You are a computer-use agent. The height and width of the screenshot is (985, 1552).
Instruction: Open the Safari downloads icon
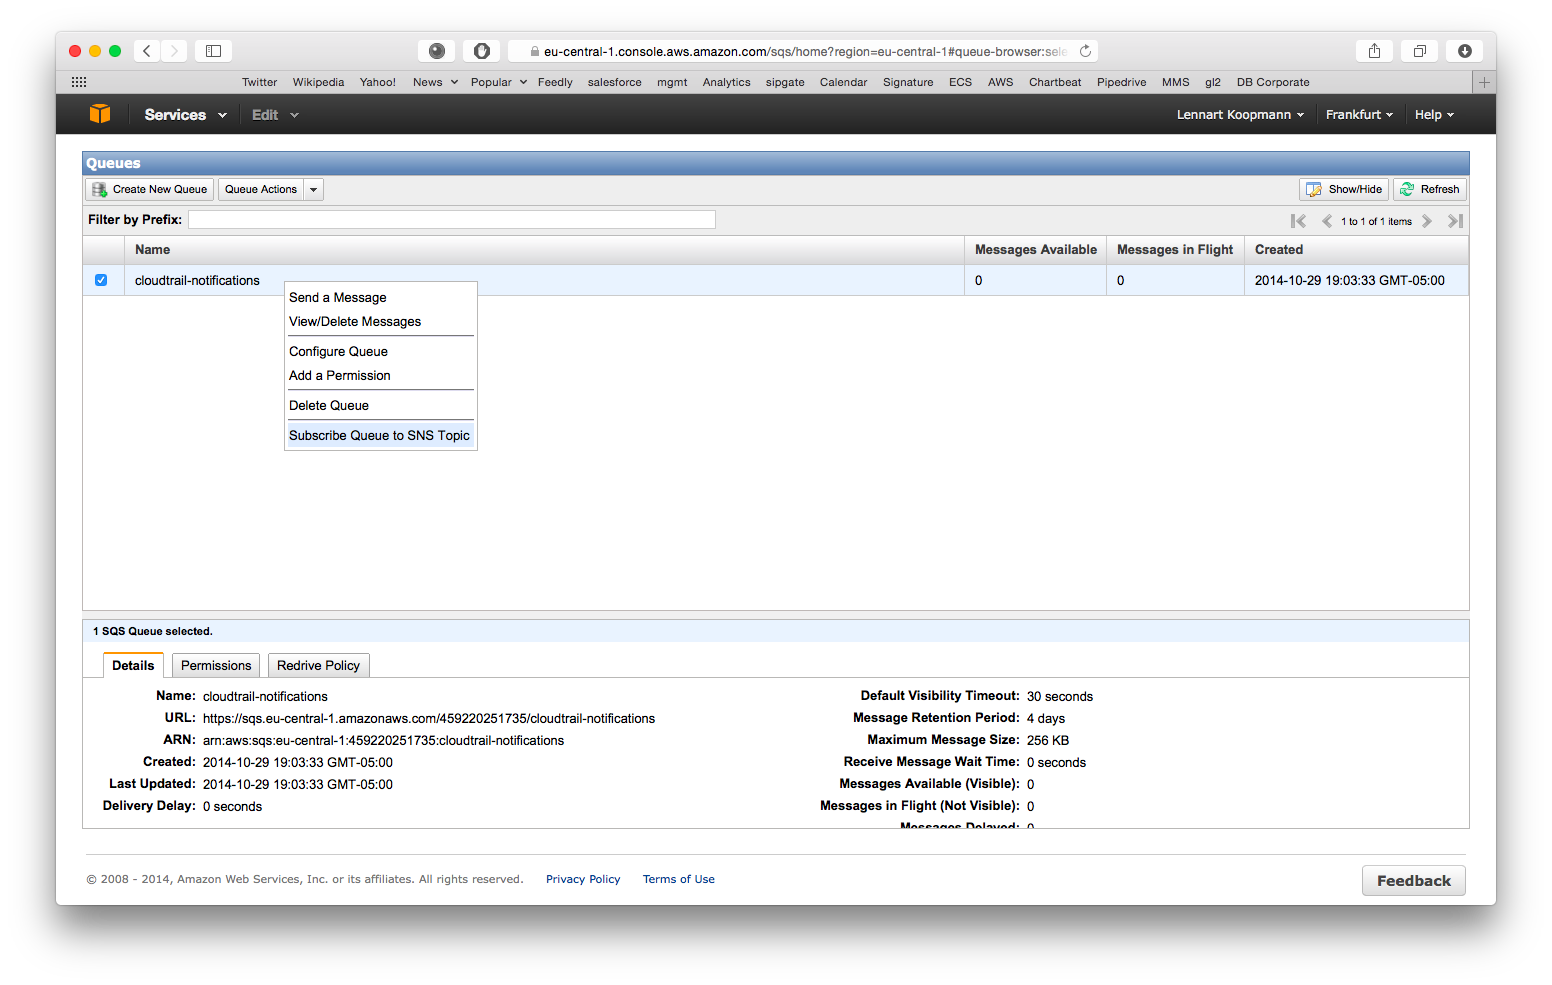[x=1464, y=51]
